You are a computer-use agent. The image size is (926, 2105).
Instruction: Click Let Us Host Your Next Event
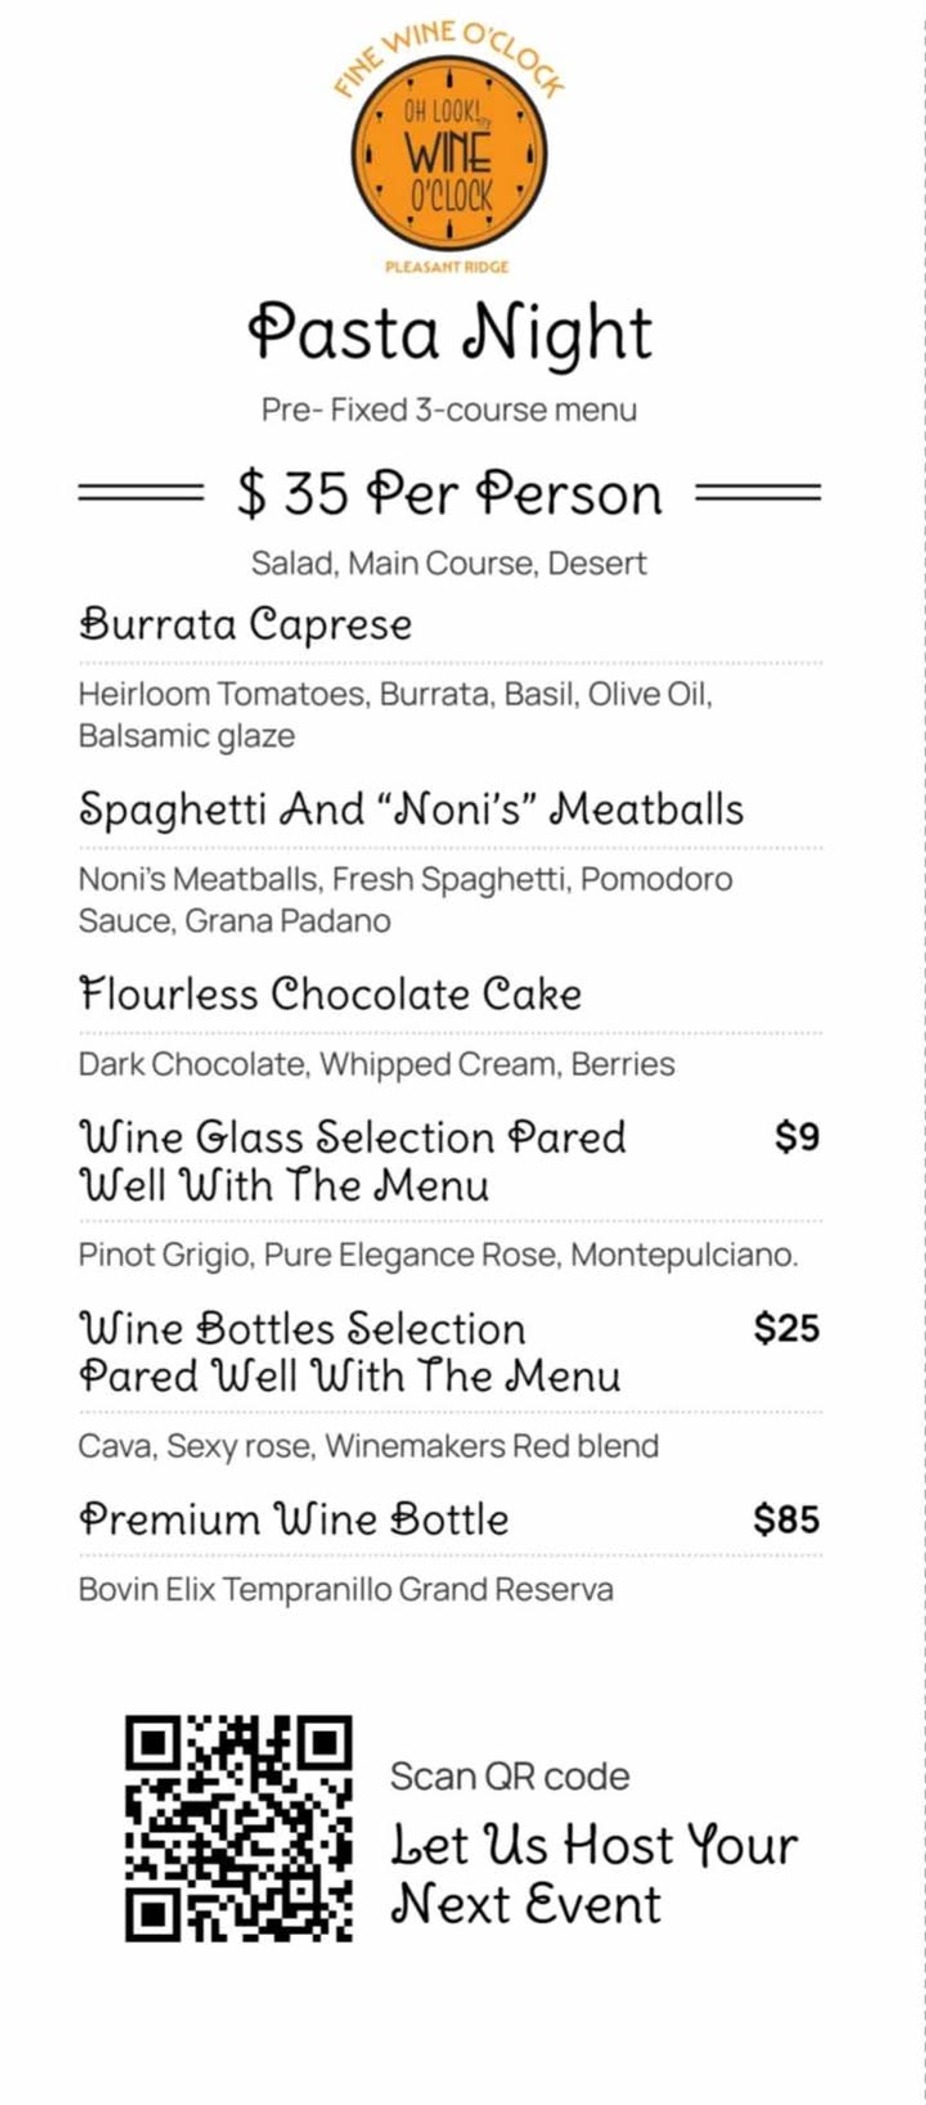[594, 1873]
